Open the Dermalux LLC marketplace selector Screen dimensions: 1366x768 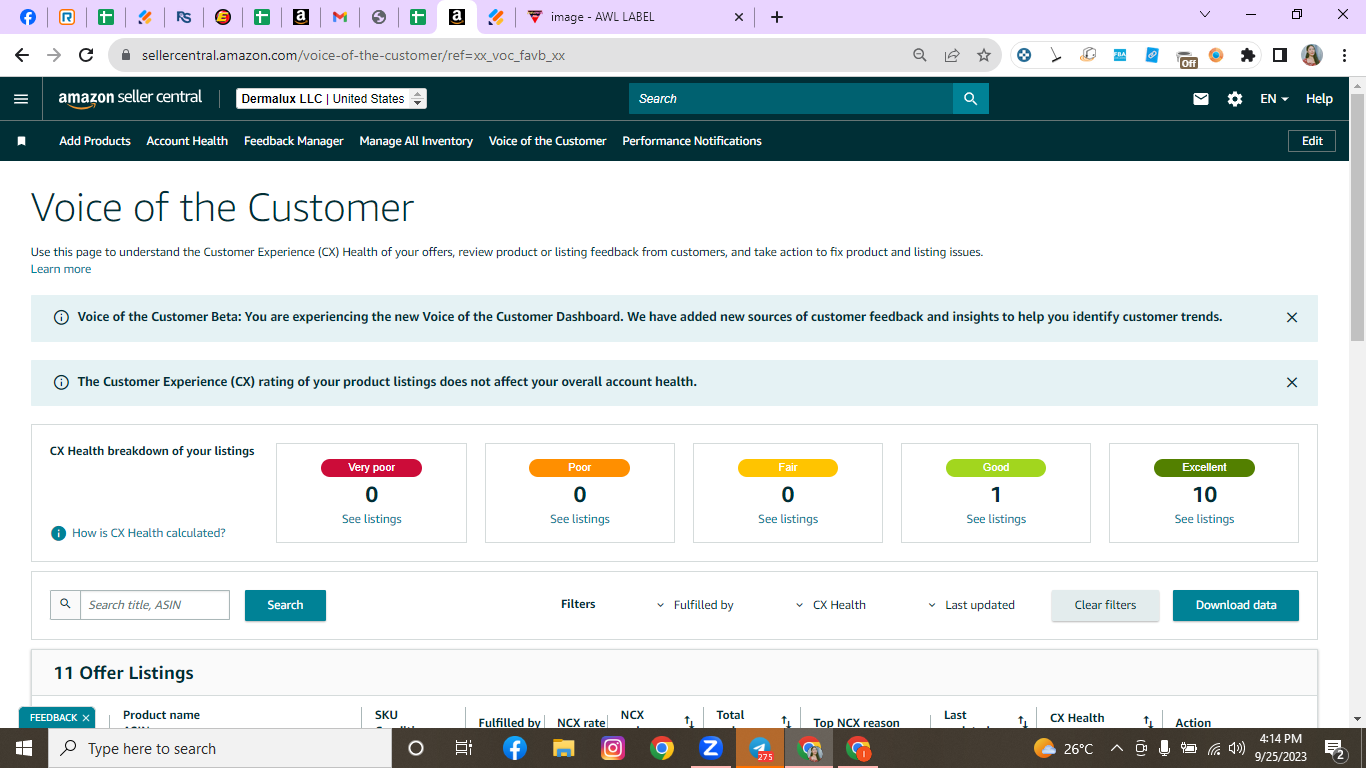[x=332, y=99]
